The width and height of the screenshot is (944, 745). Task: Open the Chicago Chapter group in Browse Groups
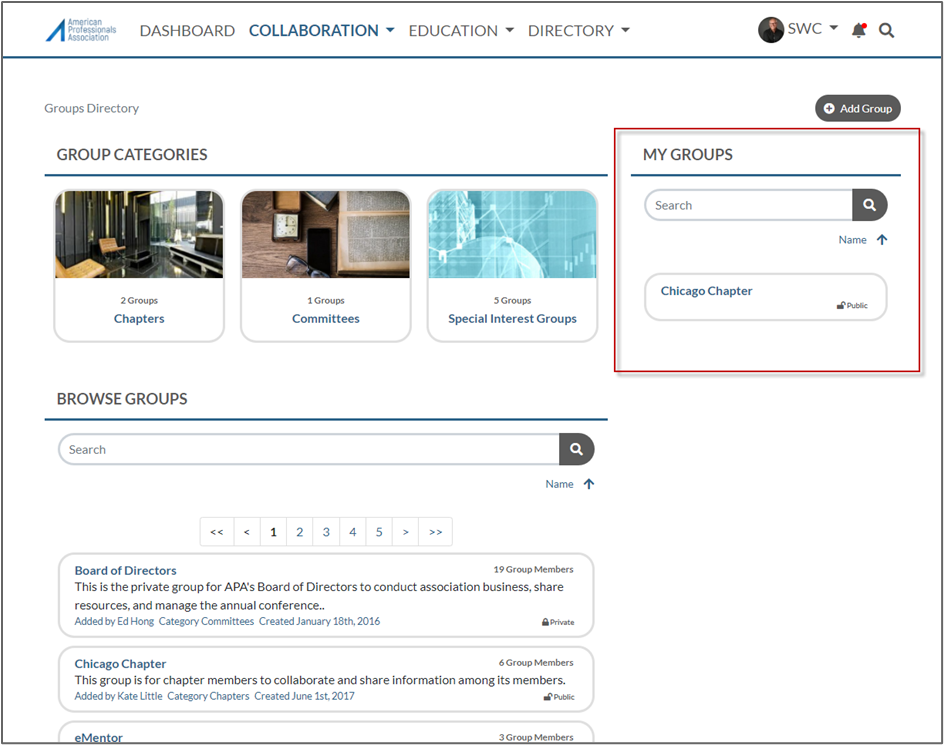pyautogui.click(x=120, y=664)
